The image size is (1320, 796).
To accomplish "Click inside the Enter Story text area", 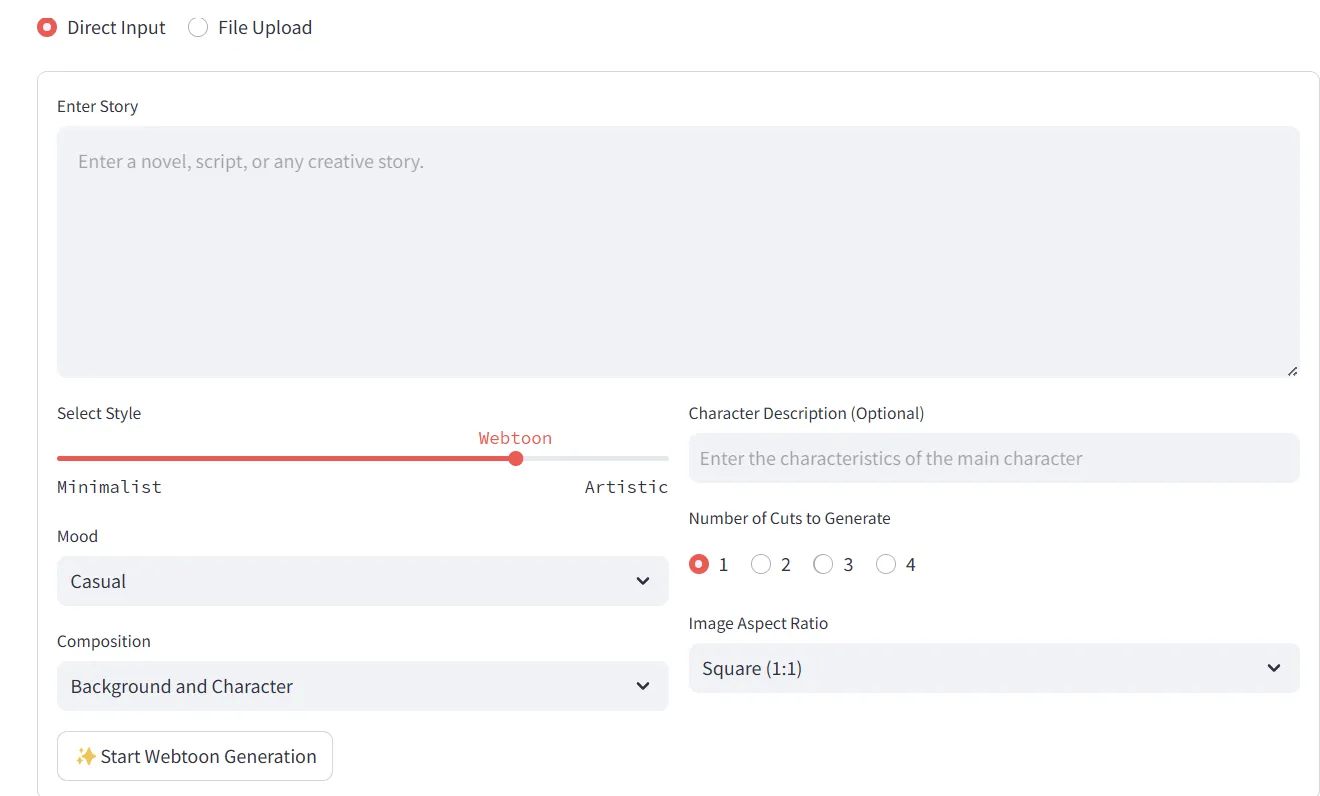I will (x=678, y=251).
